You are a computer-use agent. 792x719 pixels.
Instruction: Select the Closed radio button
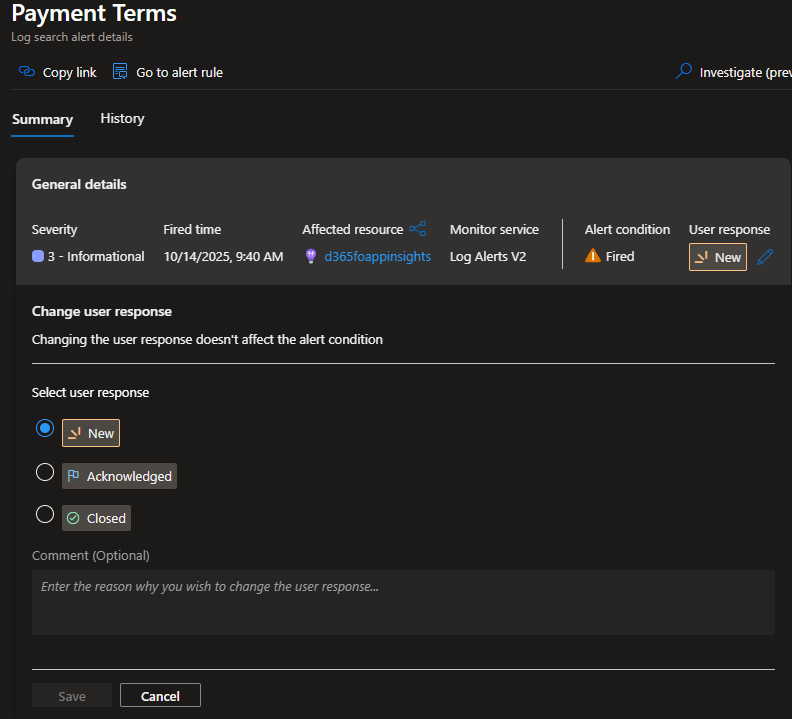point(45,514)
